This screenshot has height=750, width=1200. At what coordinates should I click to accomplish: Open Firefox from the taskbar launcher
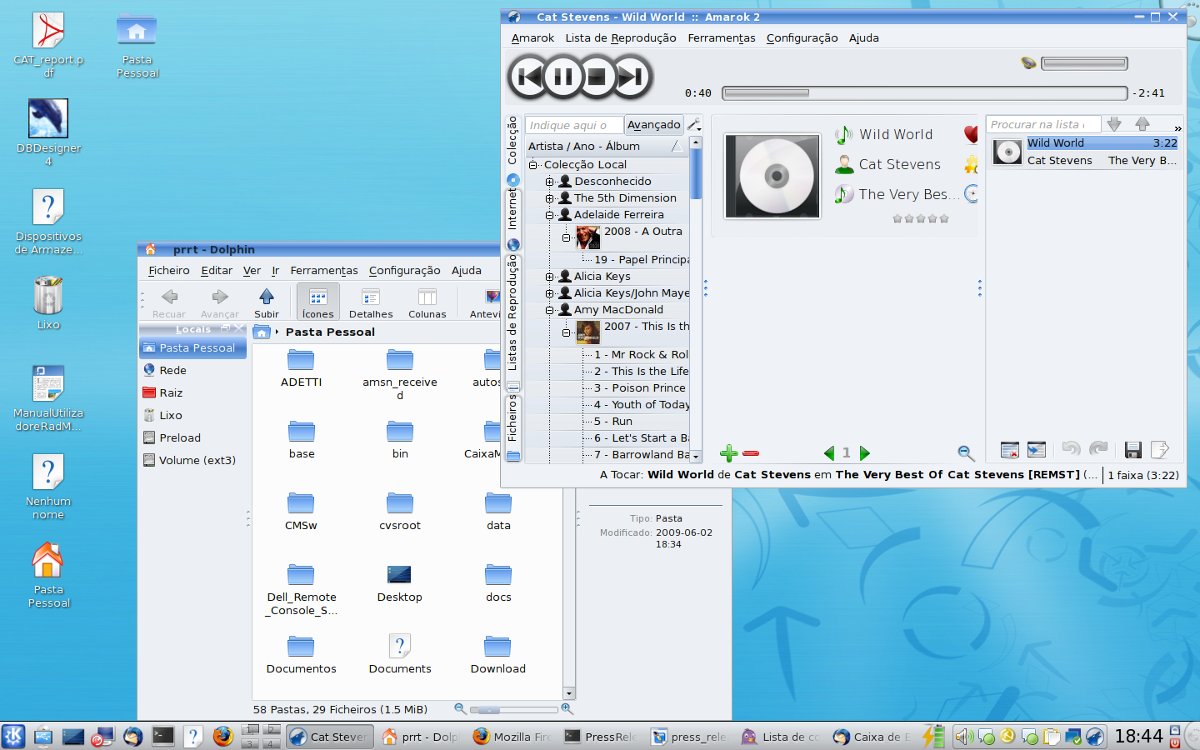pos(222,736)
